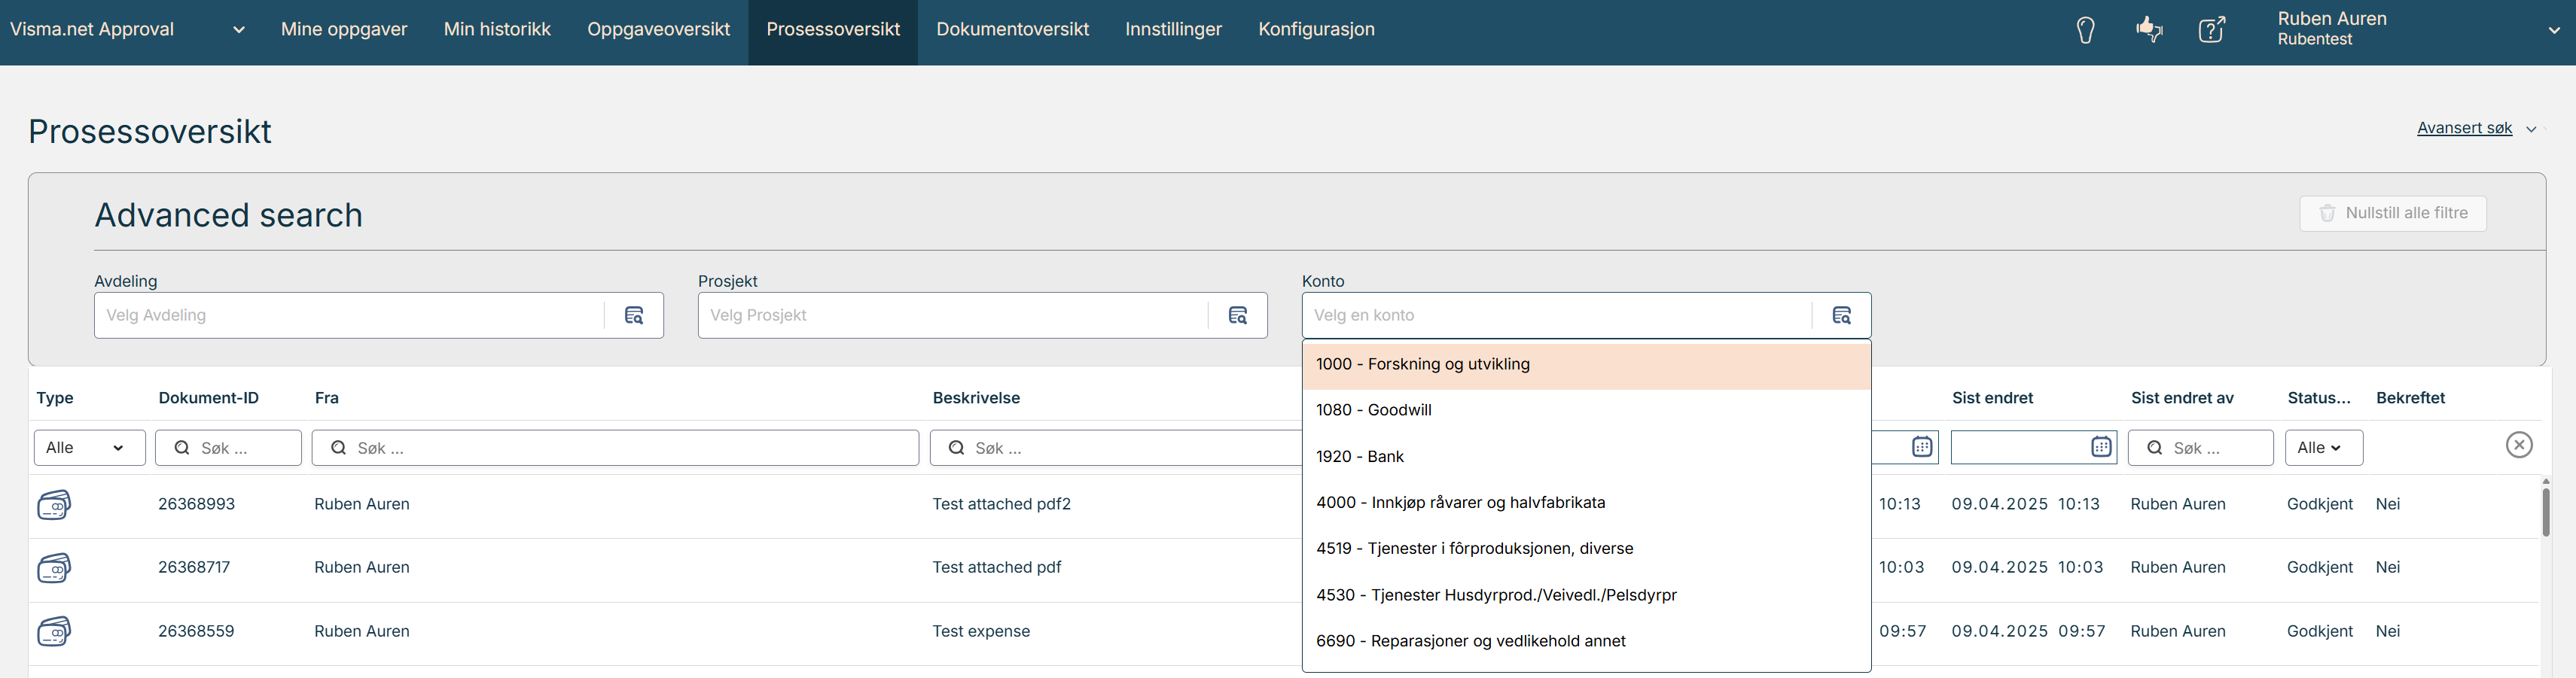
Task: Select 4519 - Tjenester i fôrproduksjonen, diverse
Action: click(1586, 549)
